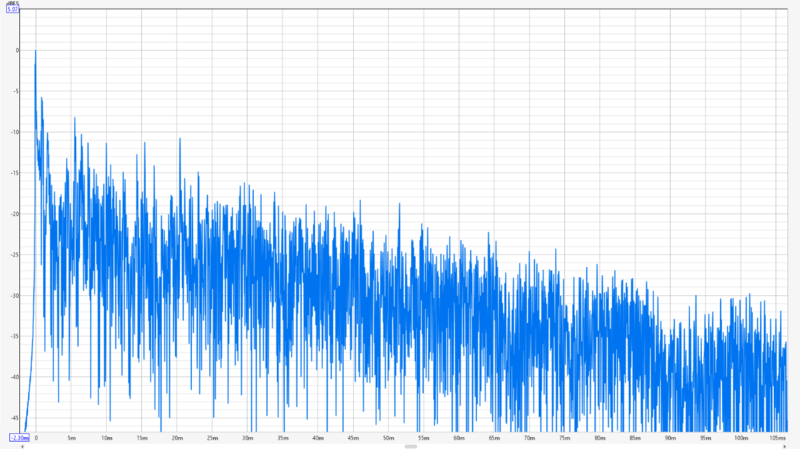This screenshot has height=449, width=800.
Task: Click the horizontal scrollbar left arrow
Action: coord(22,446)
